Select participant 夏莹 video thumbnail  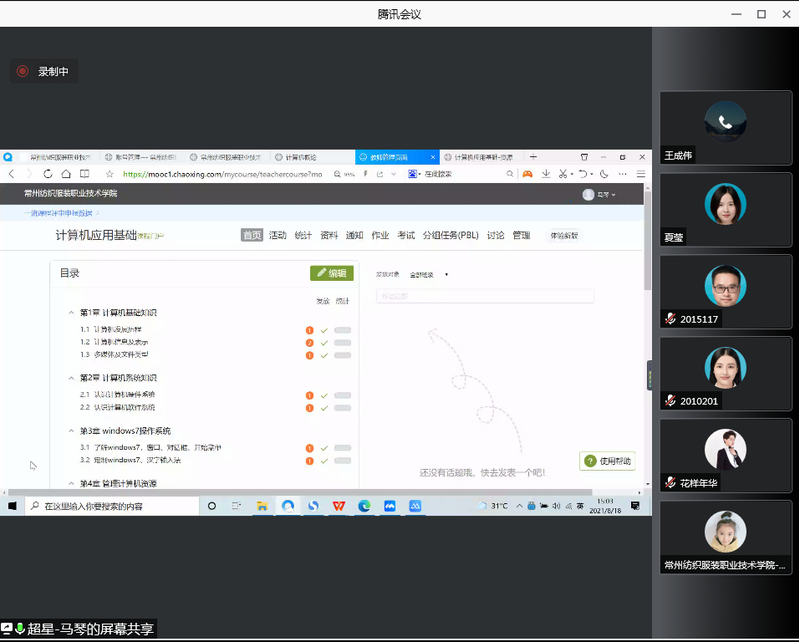tap(725, 211)
